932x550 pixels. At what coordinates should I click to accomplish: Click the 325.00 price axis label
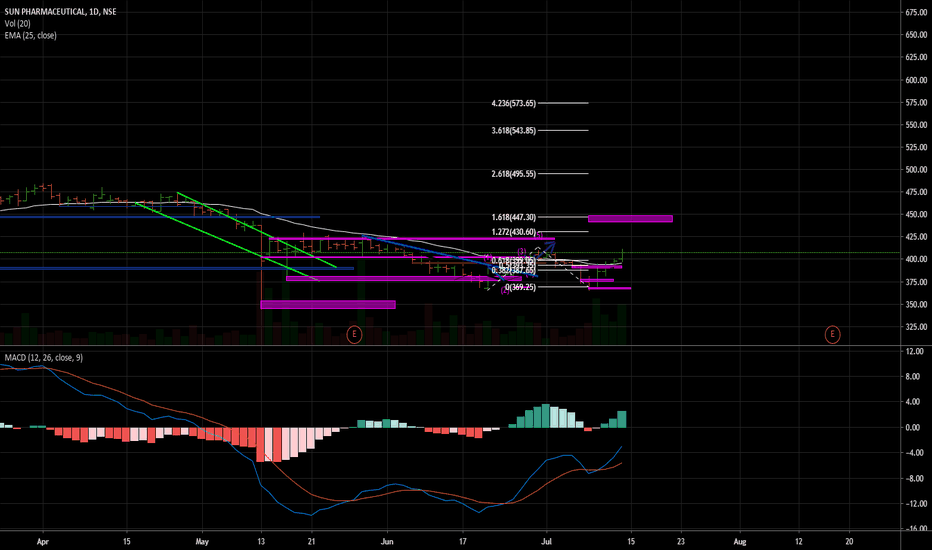917,326
